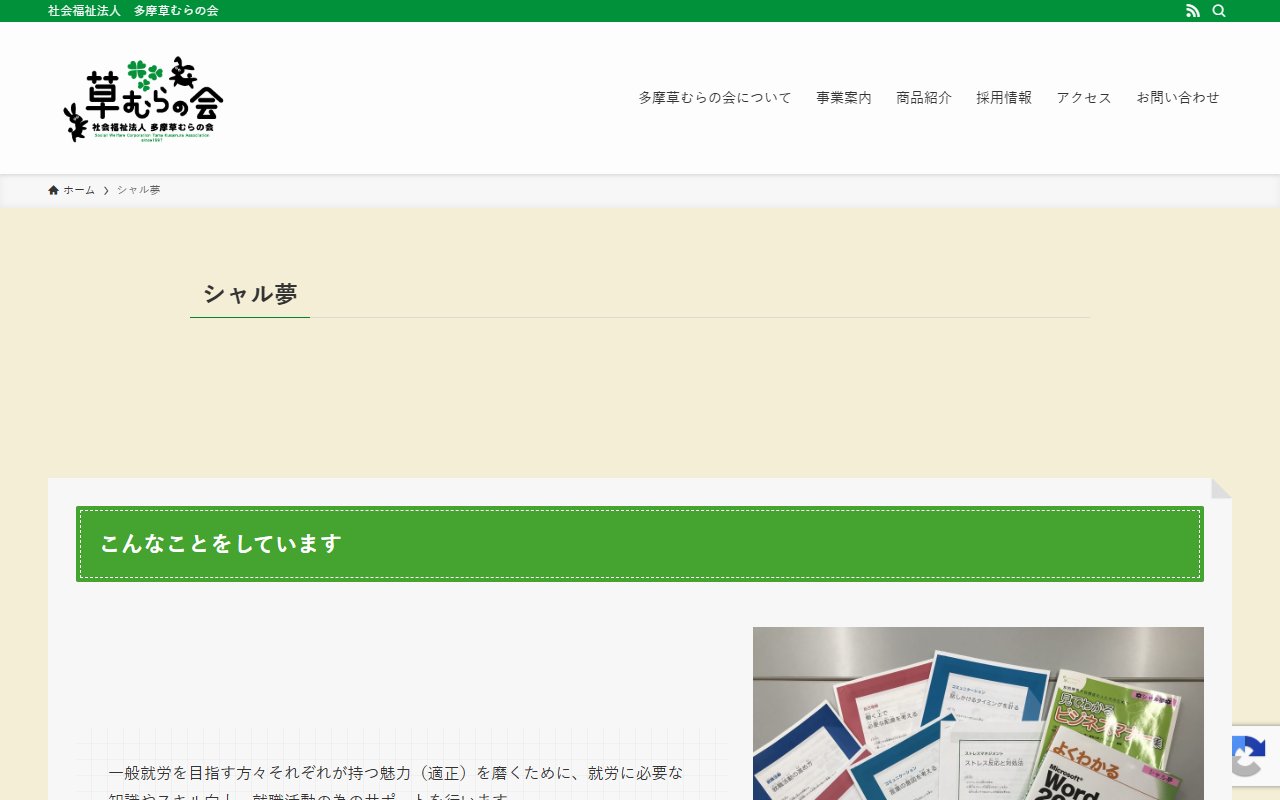Click the シャル夢 page title
This screenshot has height=800, width=1280.
250,294
